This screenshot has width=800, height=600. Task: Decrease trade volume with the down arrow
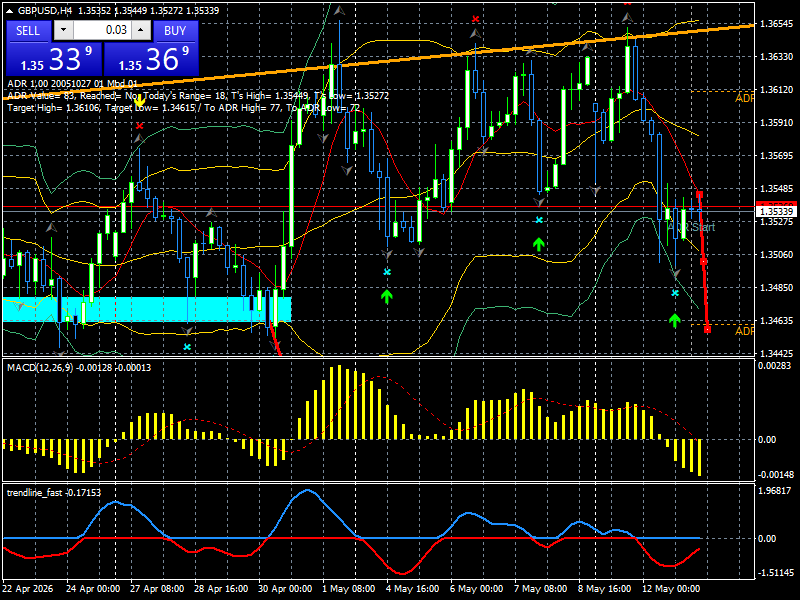(x=63, y=30)
